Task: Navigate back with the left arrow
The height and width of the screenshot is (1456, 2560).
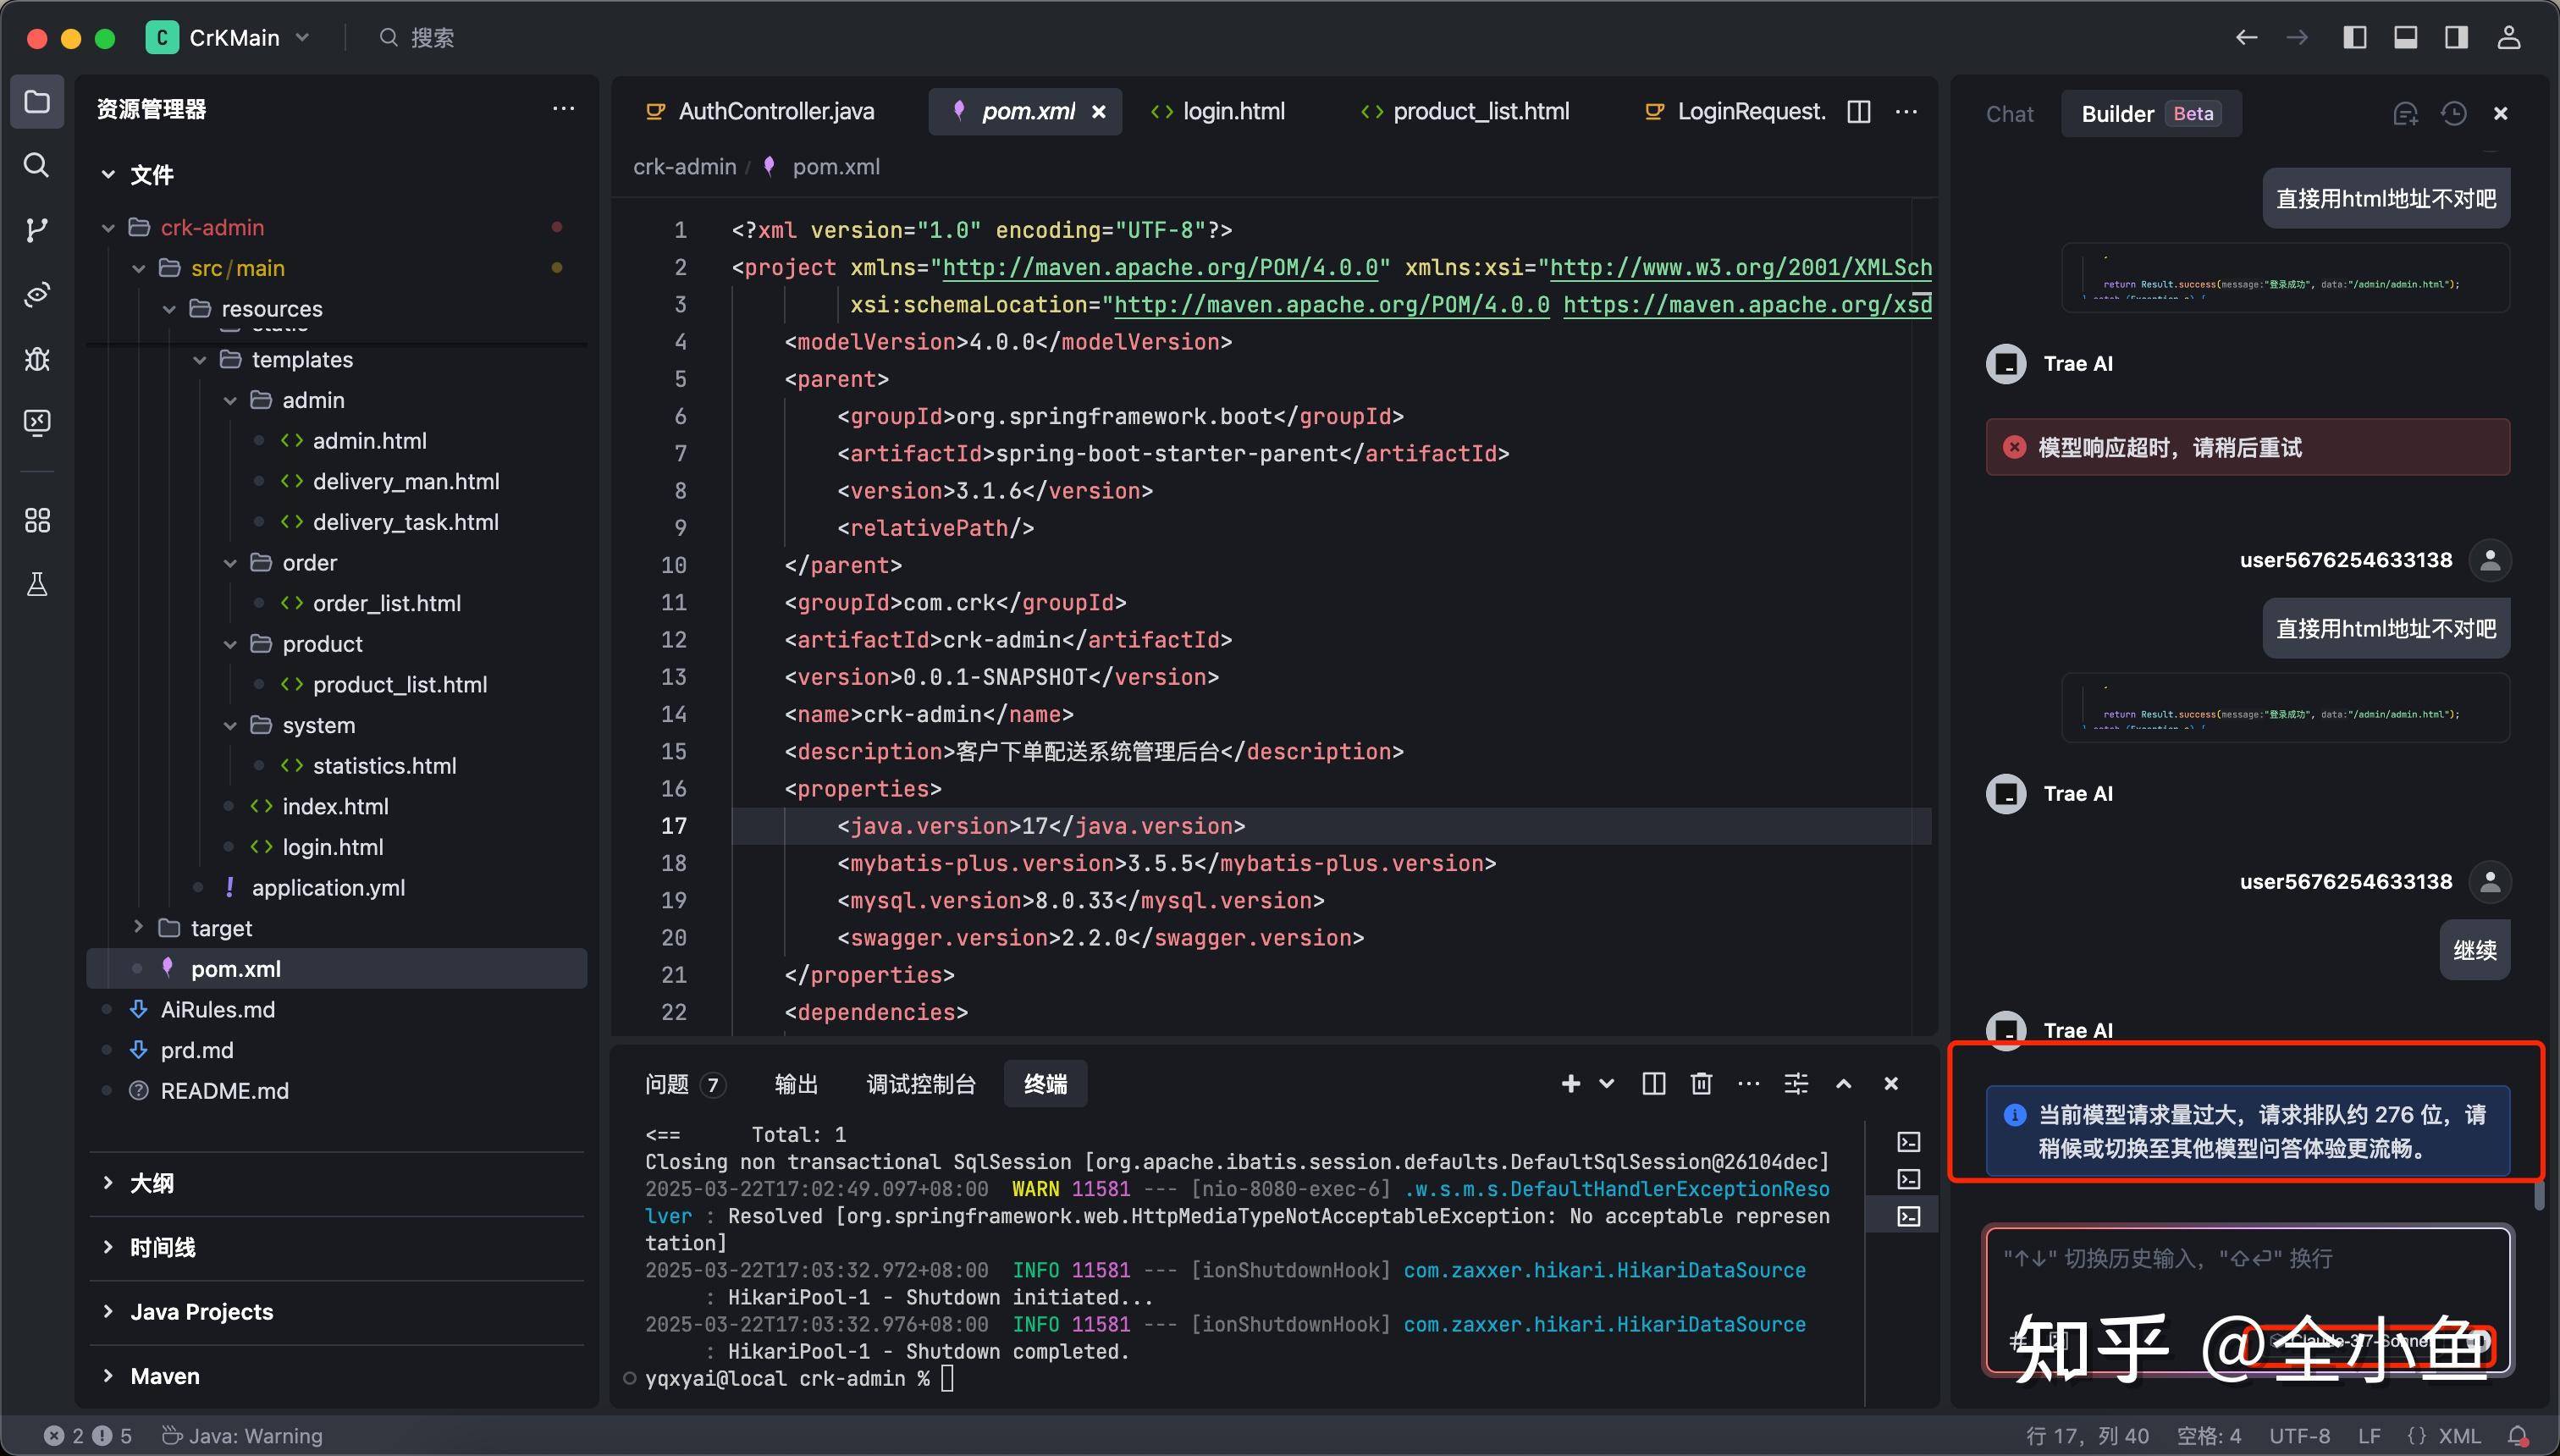Action: tap(2246, 38)
